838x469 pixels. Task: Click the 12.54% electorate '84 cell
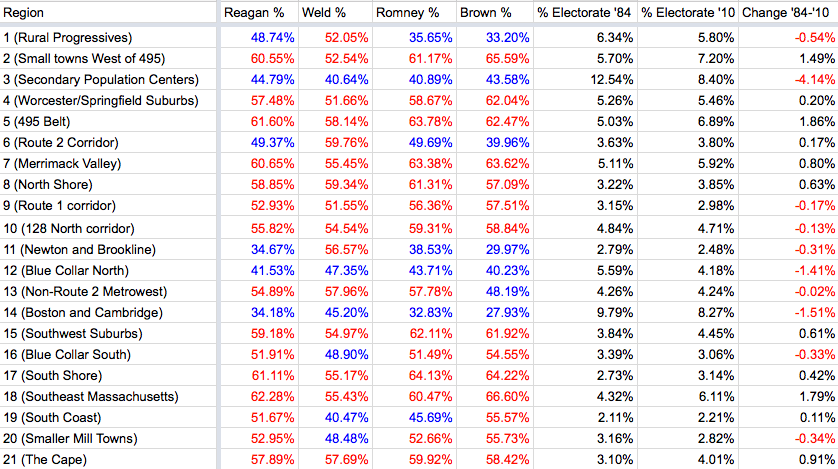point(608,79)
